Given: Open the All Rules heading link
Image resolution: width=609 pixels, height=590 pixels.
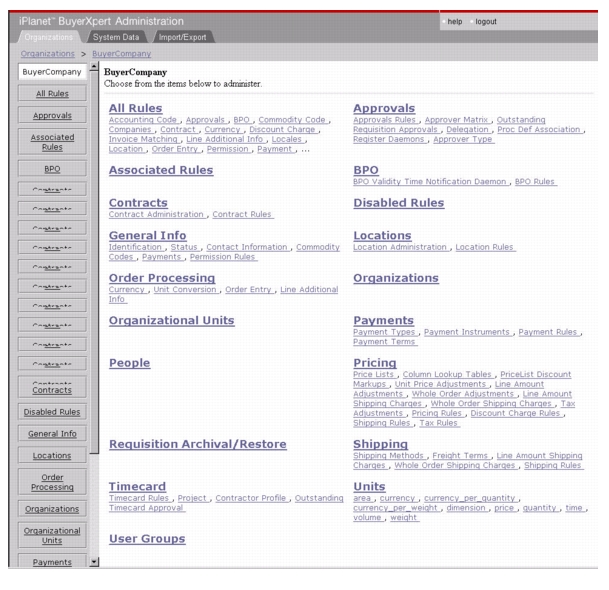Looking at the screenshot, I should (x=135, y=108).
